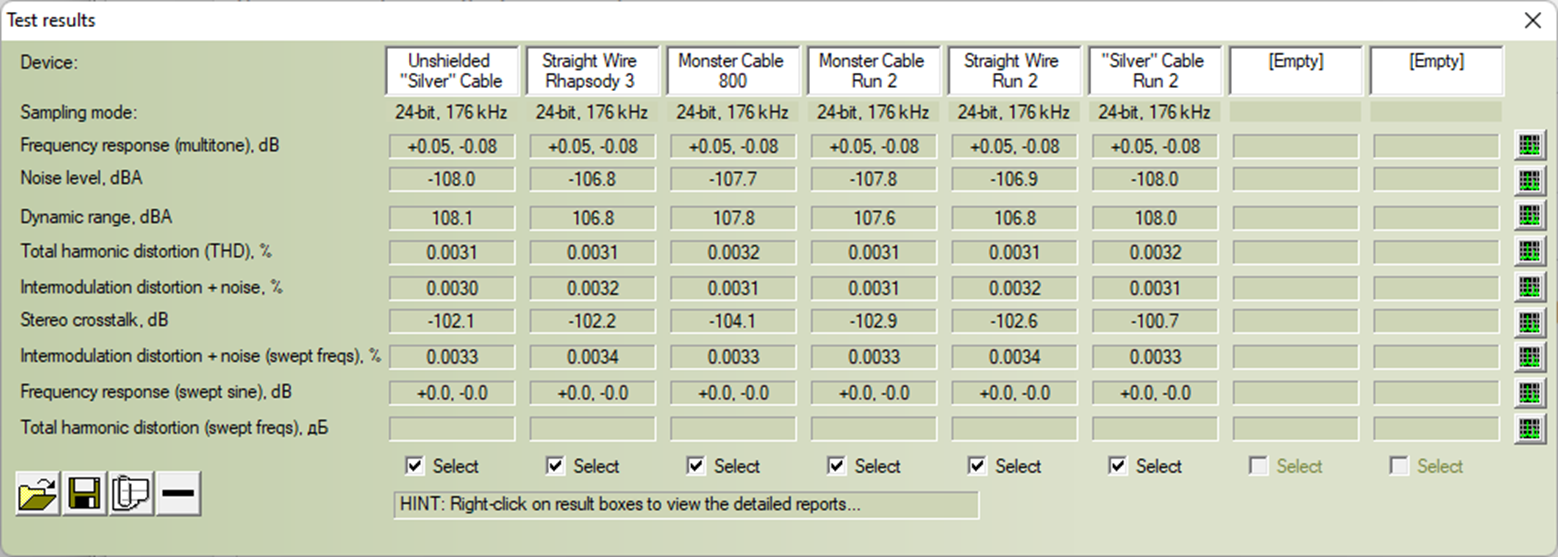
Task: Open intermodulation distortion + noise graph icon
Action: point(1529,288)
